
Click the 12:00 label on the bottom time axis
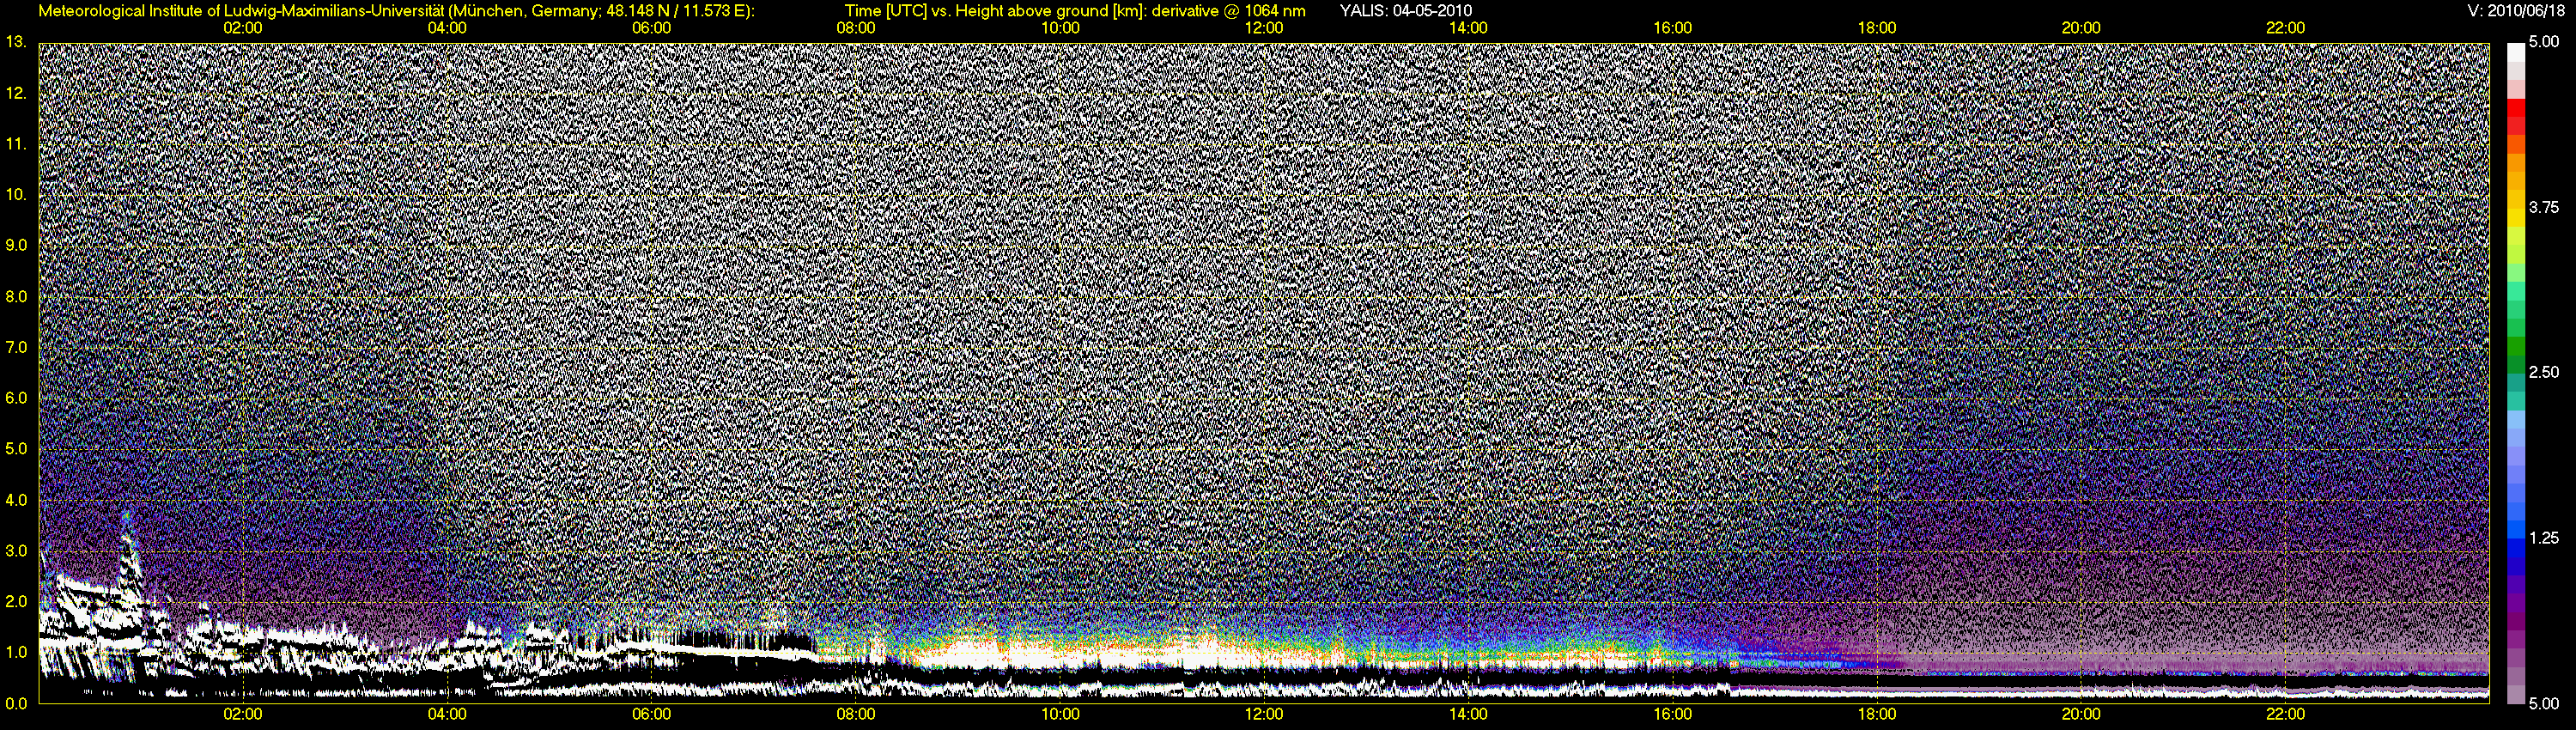[x=1264, y=714]
